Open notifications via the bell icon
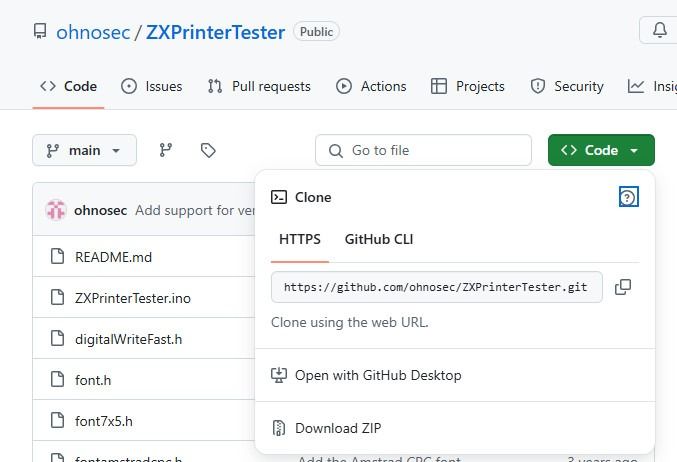Viewport: 677px width, 462px height. tap(659, 30)
